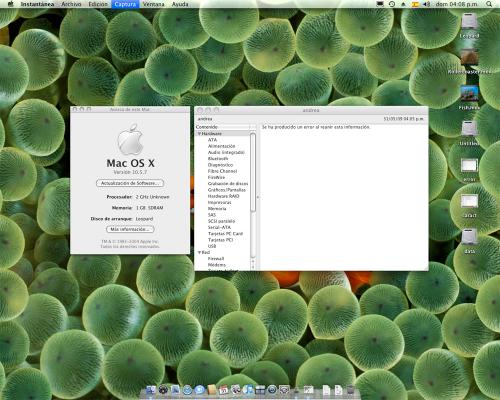Open iTunes from the Dock

[248, 390]
